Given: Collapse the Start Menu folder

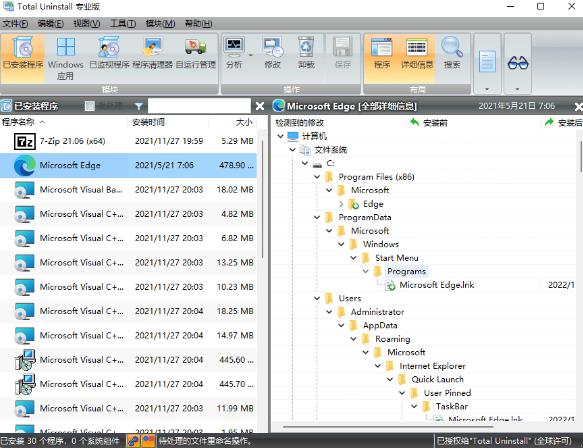Looking at the screenshot, I should [x=353, y=258].
